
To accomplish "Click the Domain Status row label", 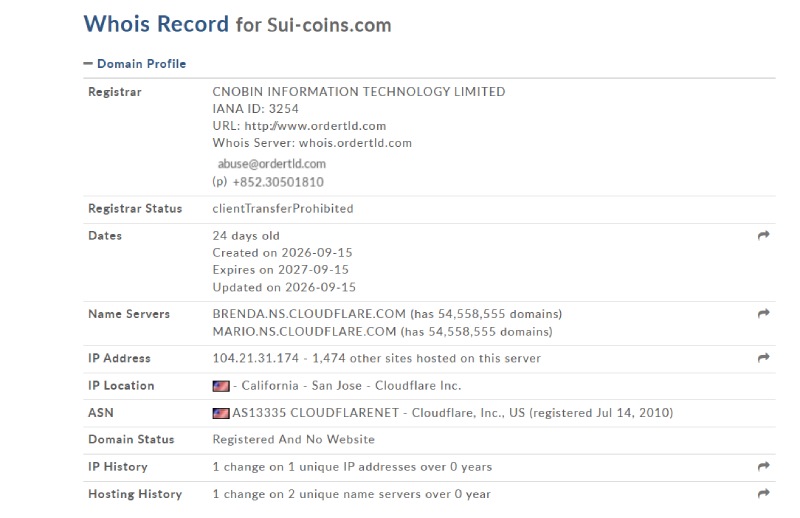I will (x=131, y=439).
